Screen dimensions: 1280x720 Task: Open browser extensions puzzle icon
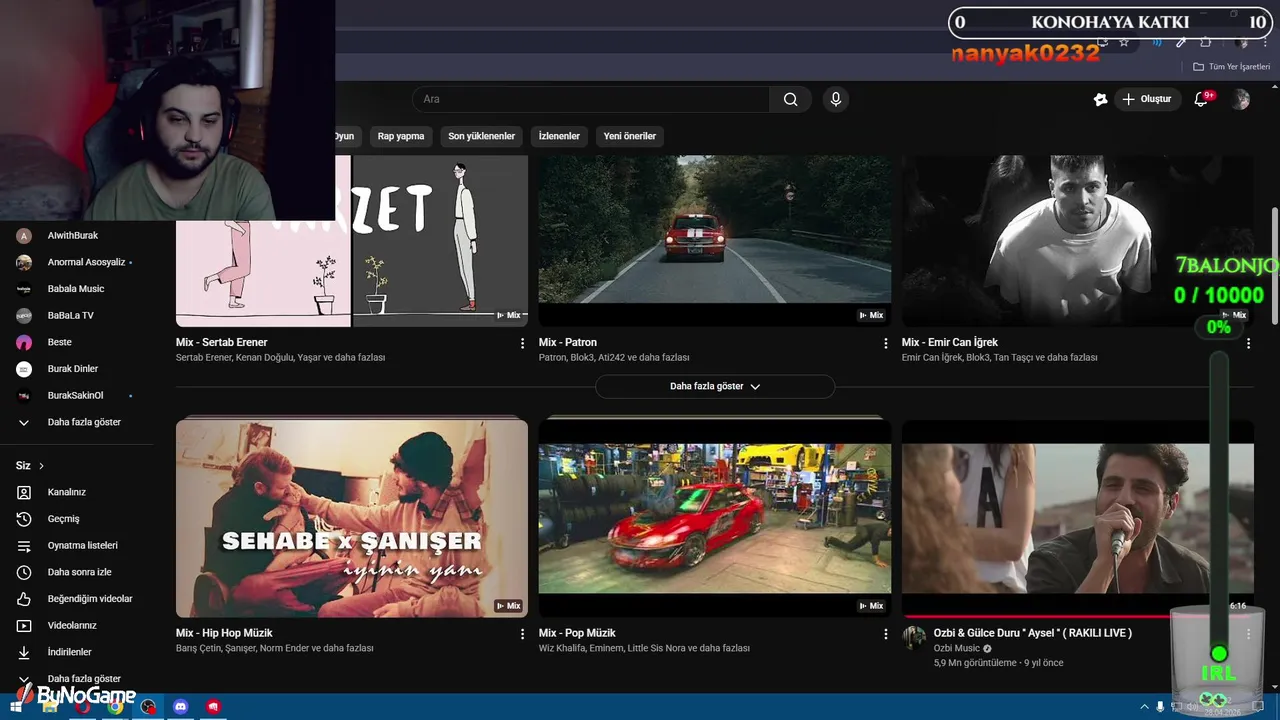[x=1206, y=42]
